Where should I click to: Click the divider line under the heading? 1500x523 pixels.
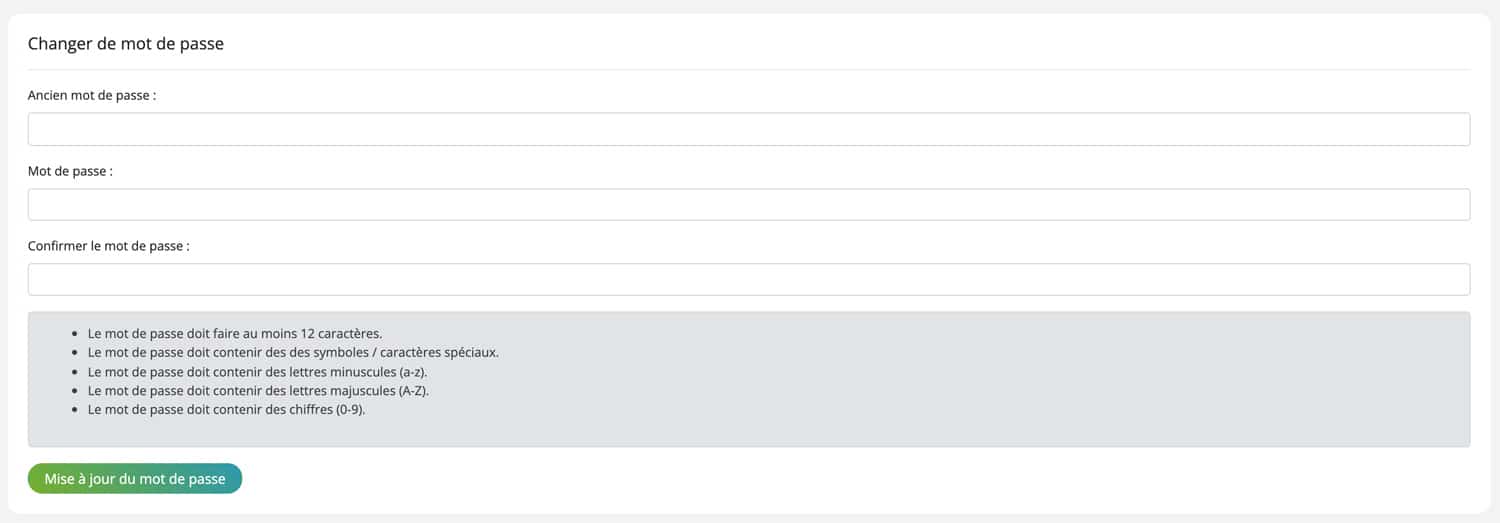pyautogui.click(x=749, y=69)
